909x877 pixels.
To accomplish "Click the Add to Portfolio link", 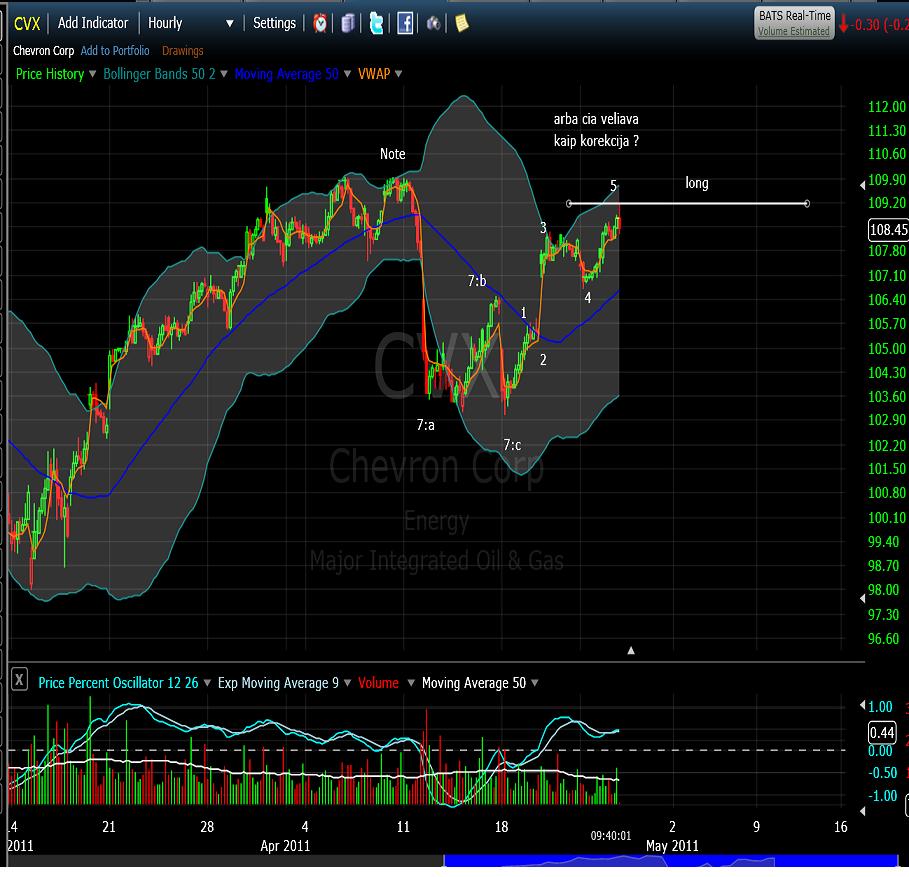I will click(115, 51).
